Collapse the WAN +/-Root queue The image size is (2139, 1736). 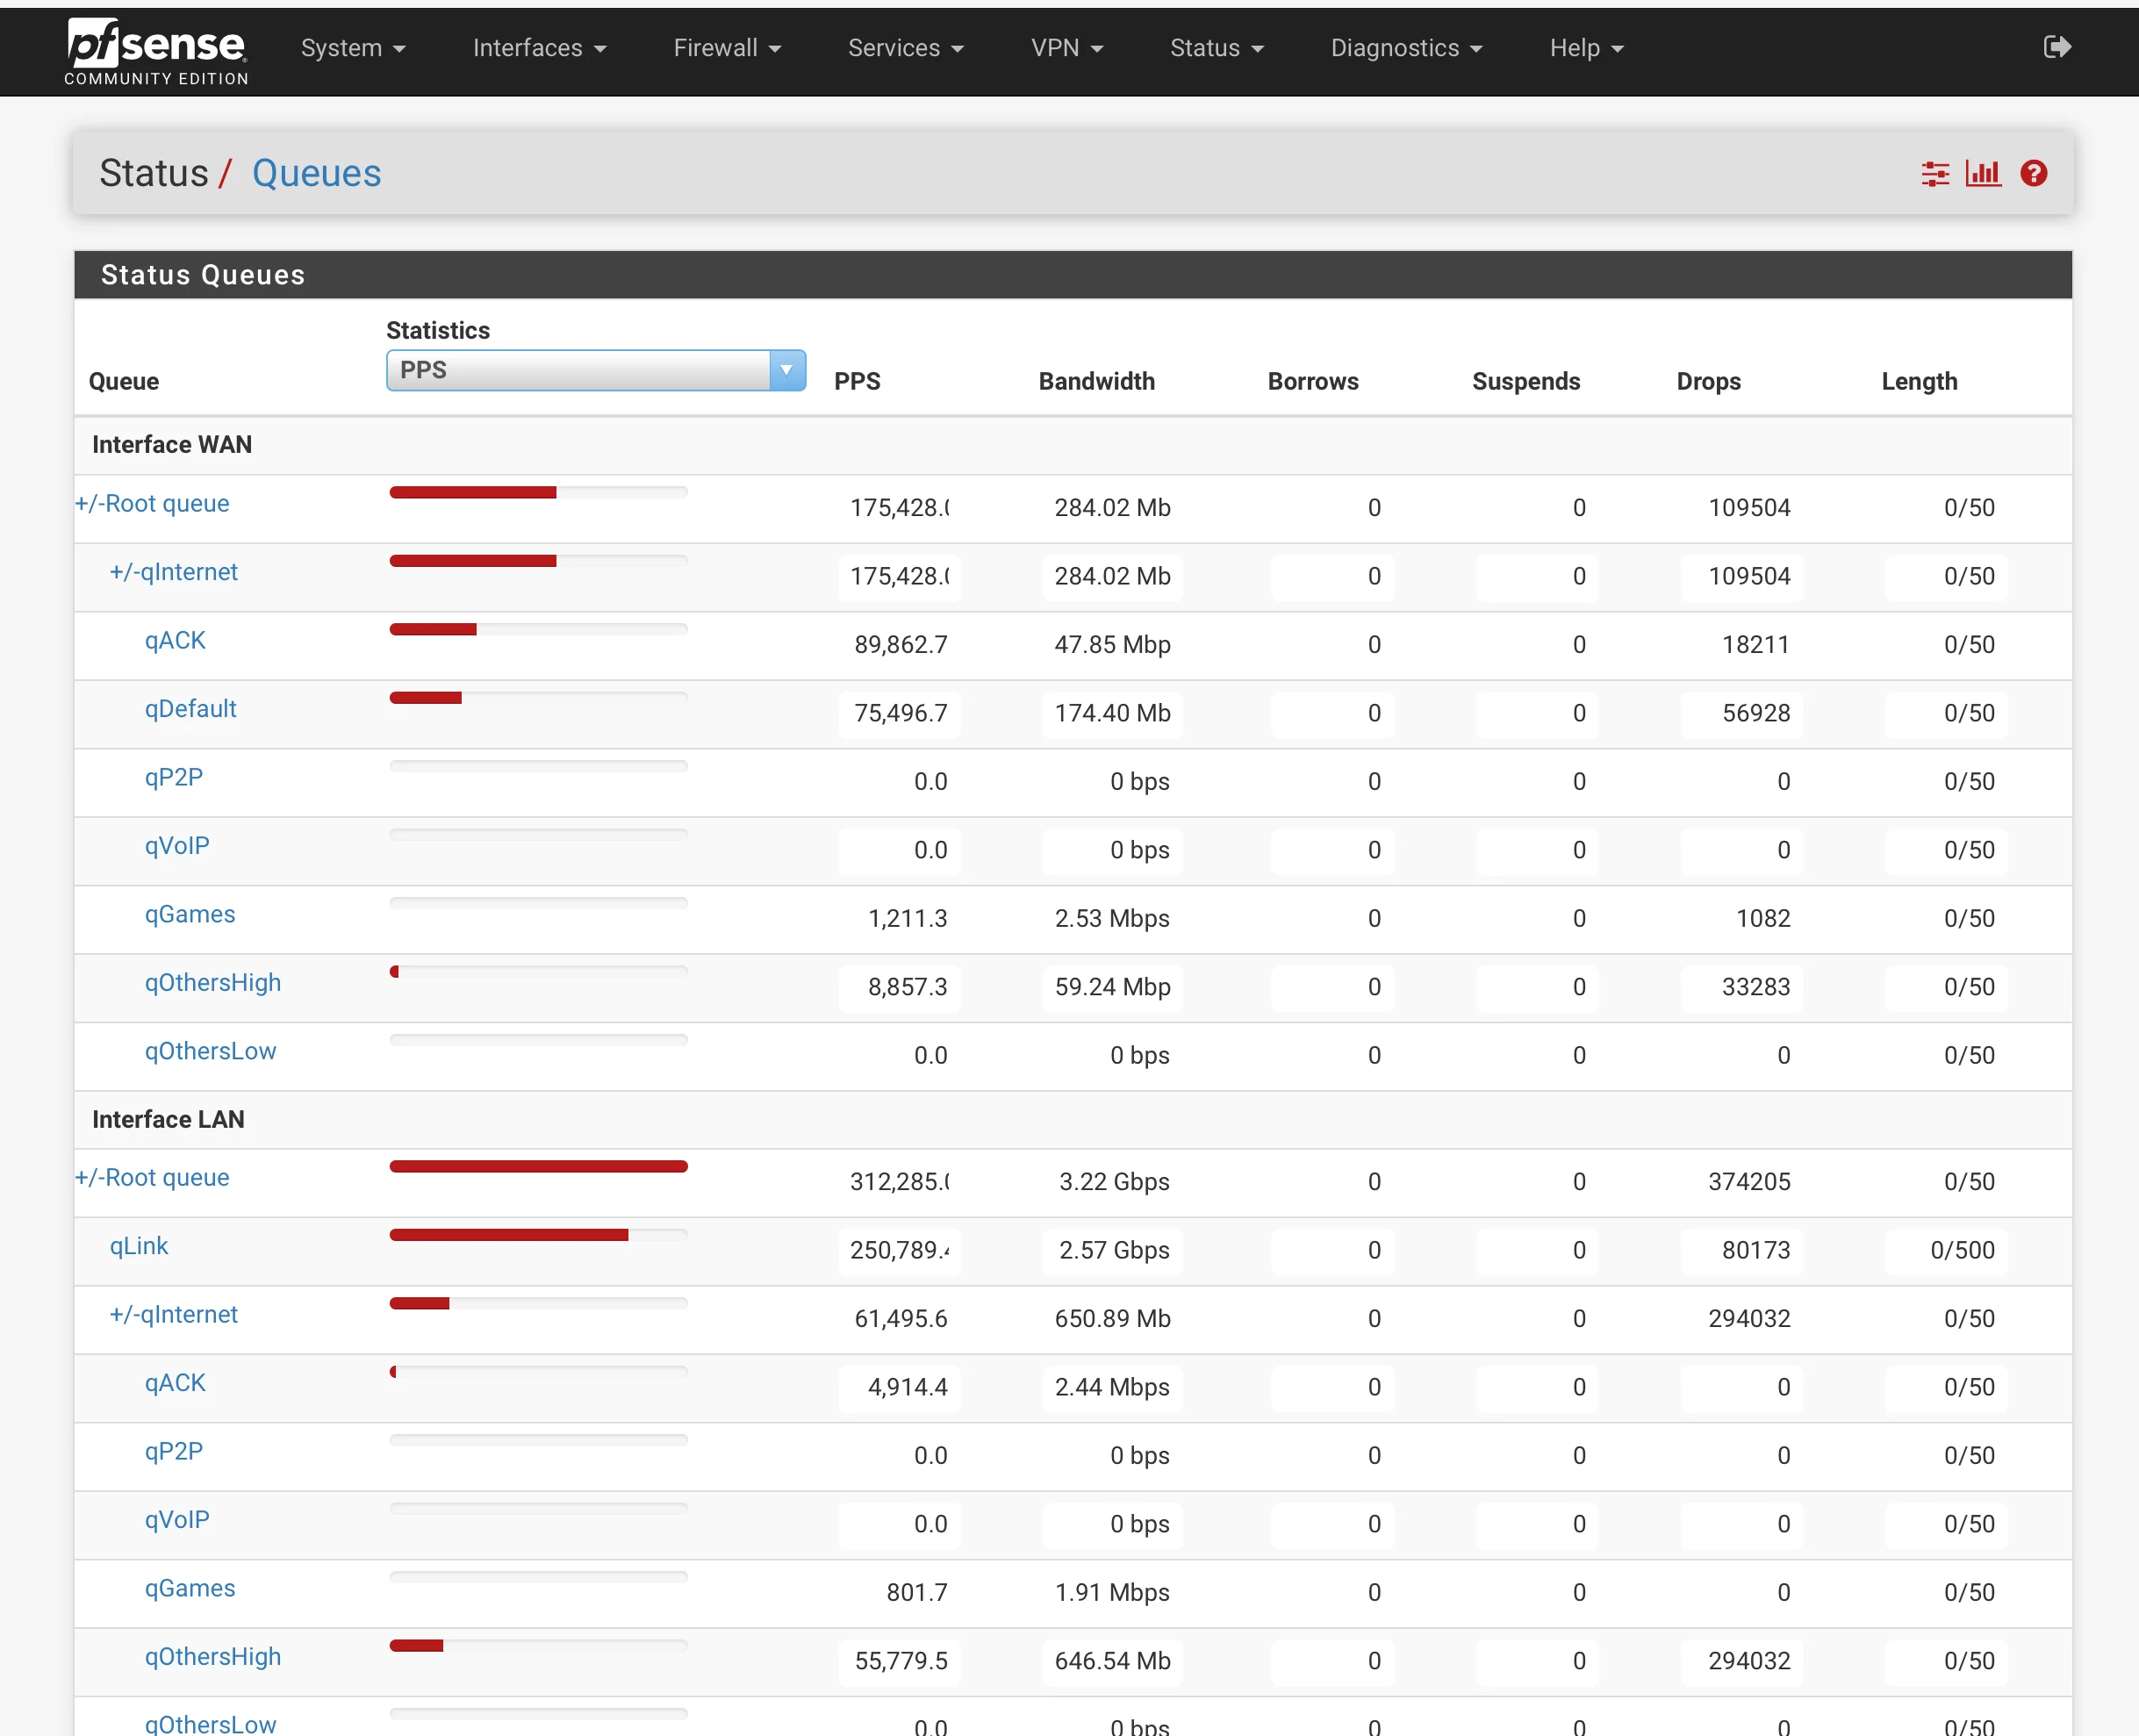[x=152, y=503]
